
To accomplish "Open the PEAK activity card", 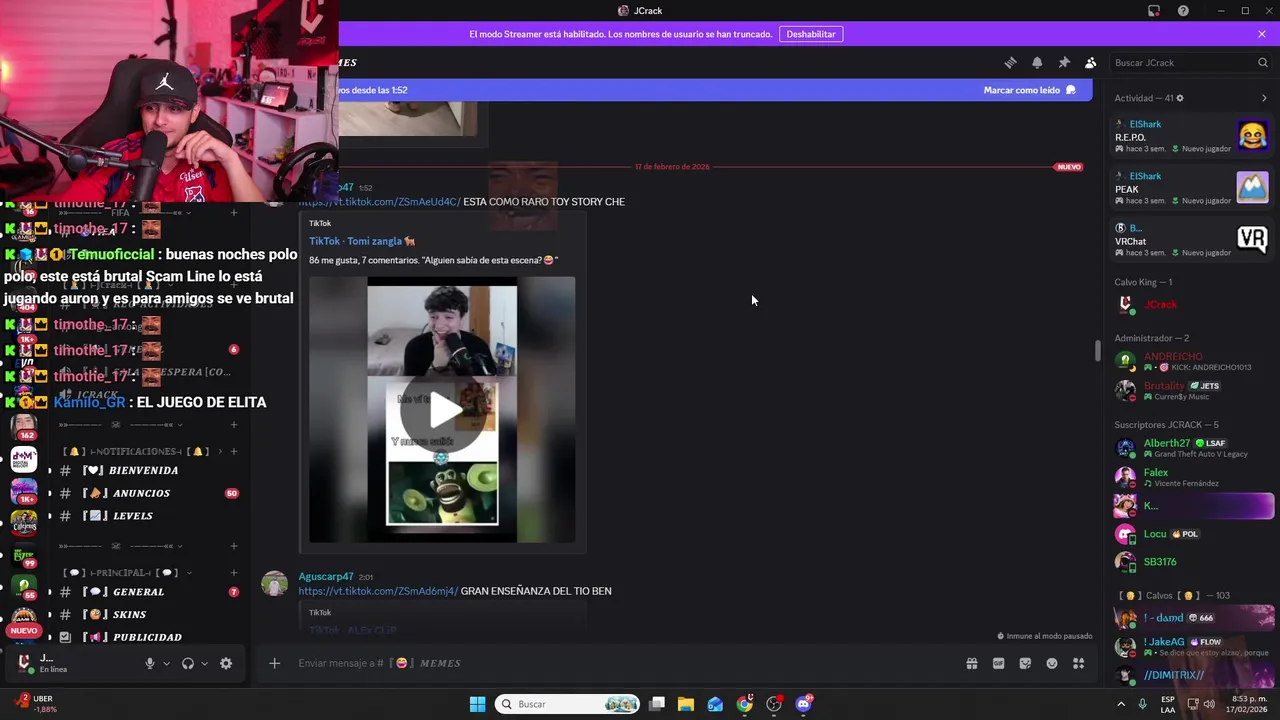I will [1191, 188].
